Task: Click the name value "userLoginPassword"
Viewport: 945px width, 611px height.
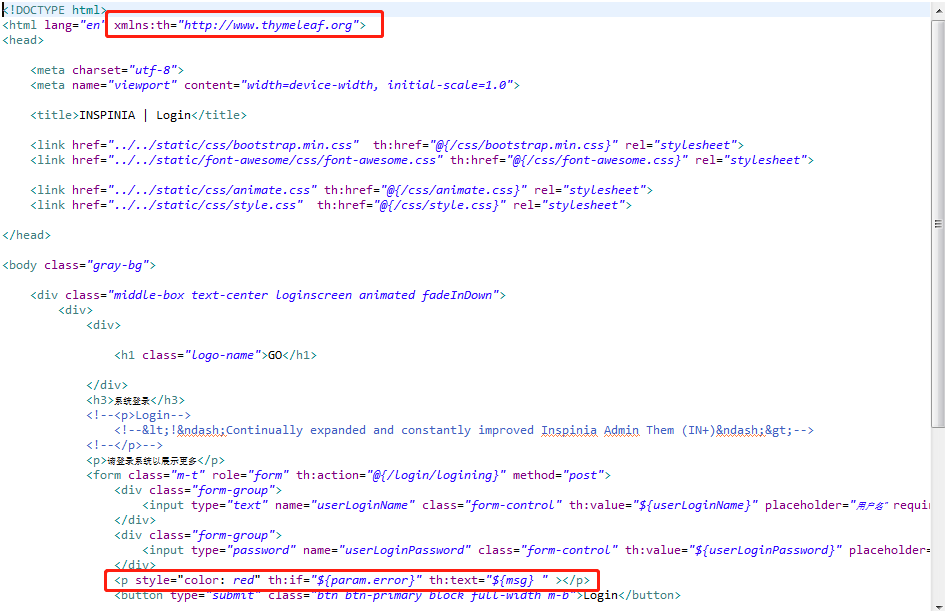Action: pos(404,550)
